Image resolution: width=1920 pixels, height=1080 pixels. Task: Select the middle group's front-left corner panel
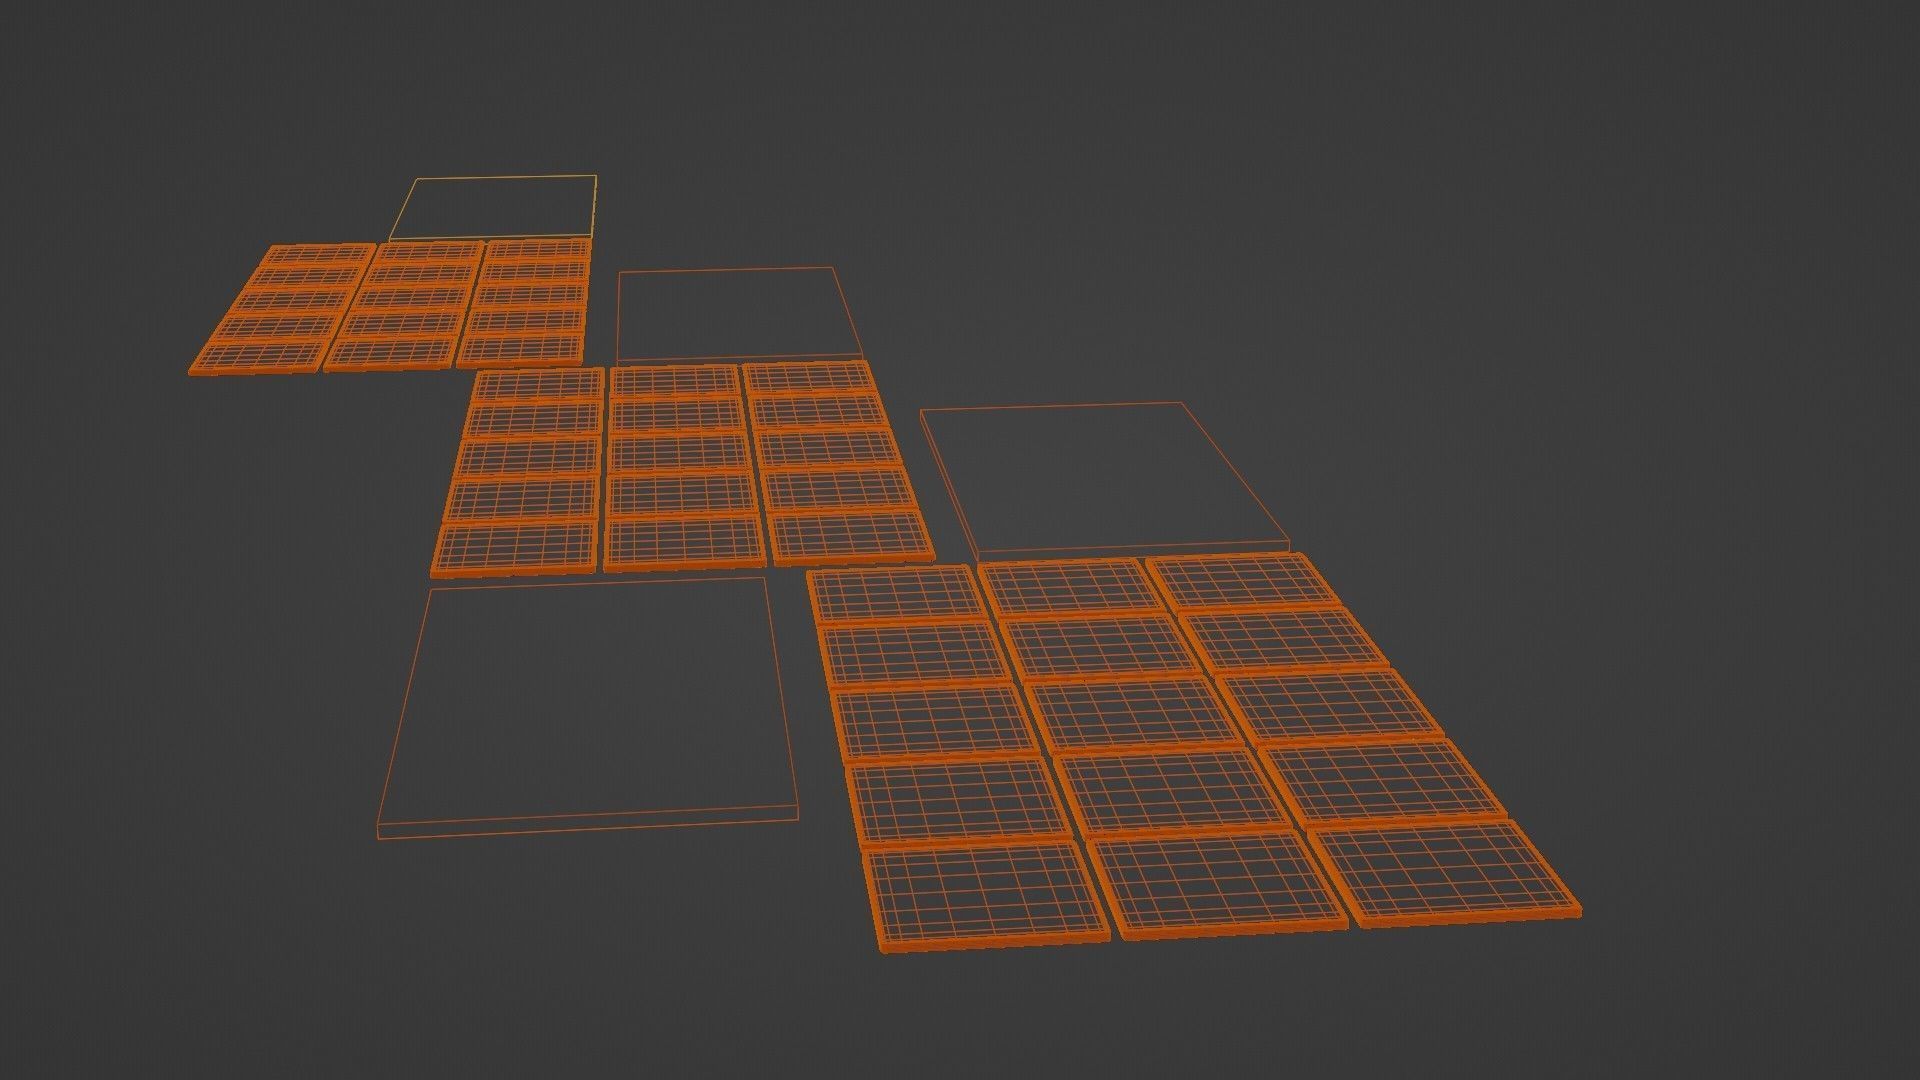pyautogui.click(x=515, y=547)
